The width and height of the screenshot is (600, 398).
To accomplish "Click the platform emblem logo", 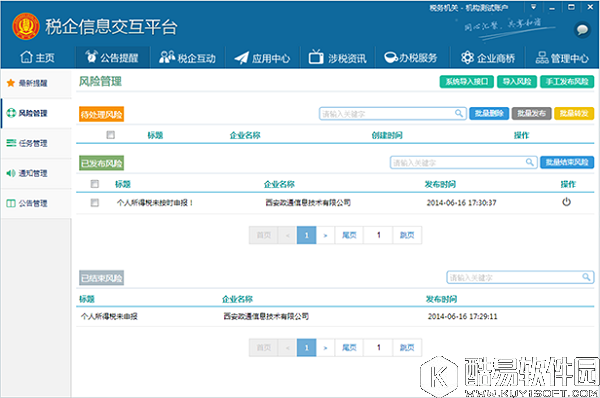I will click(26, 26).
